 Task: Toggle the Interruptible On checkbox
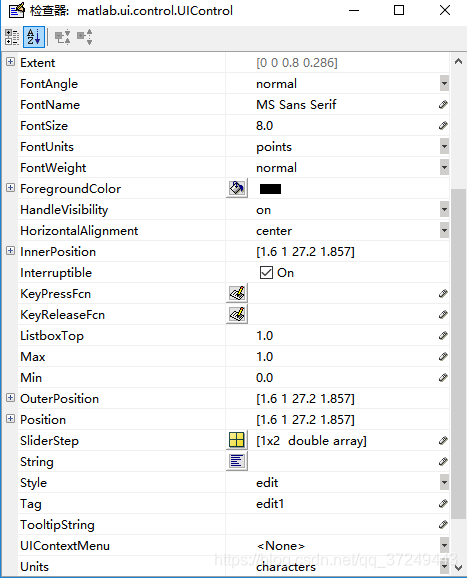pos(266,273)
